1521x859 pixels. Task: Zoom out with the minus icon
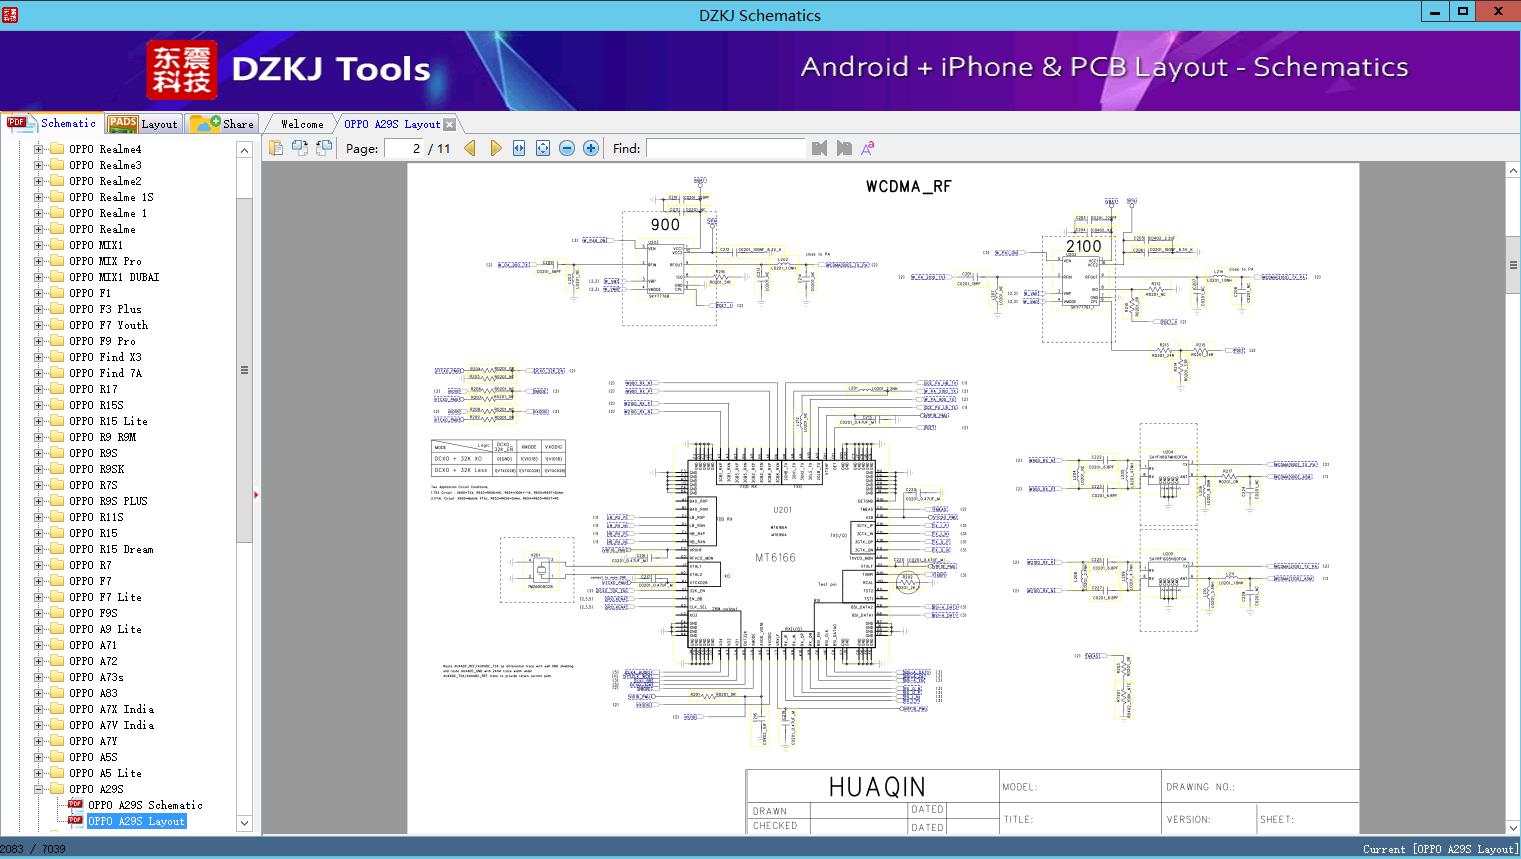(x=567, y=148)
